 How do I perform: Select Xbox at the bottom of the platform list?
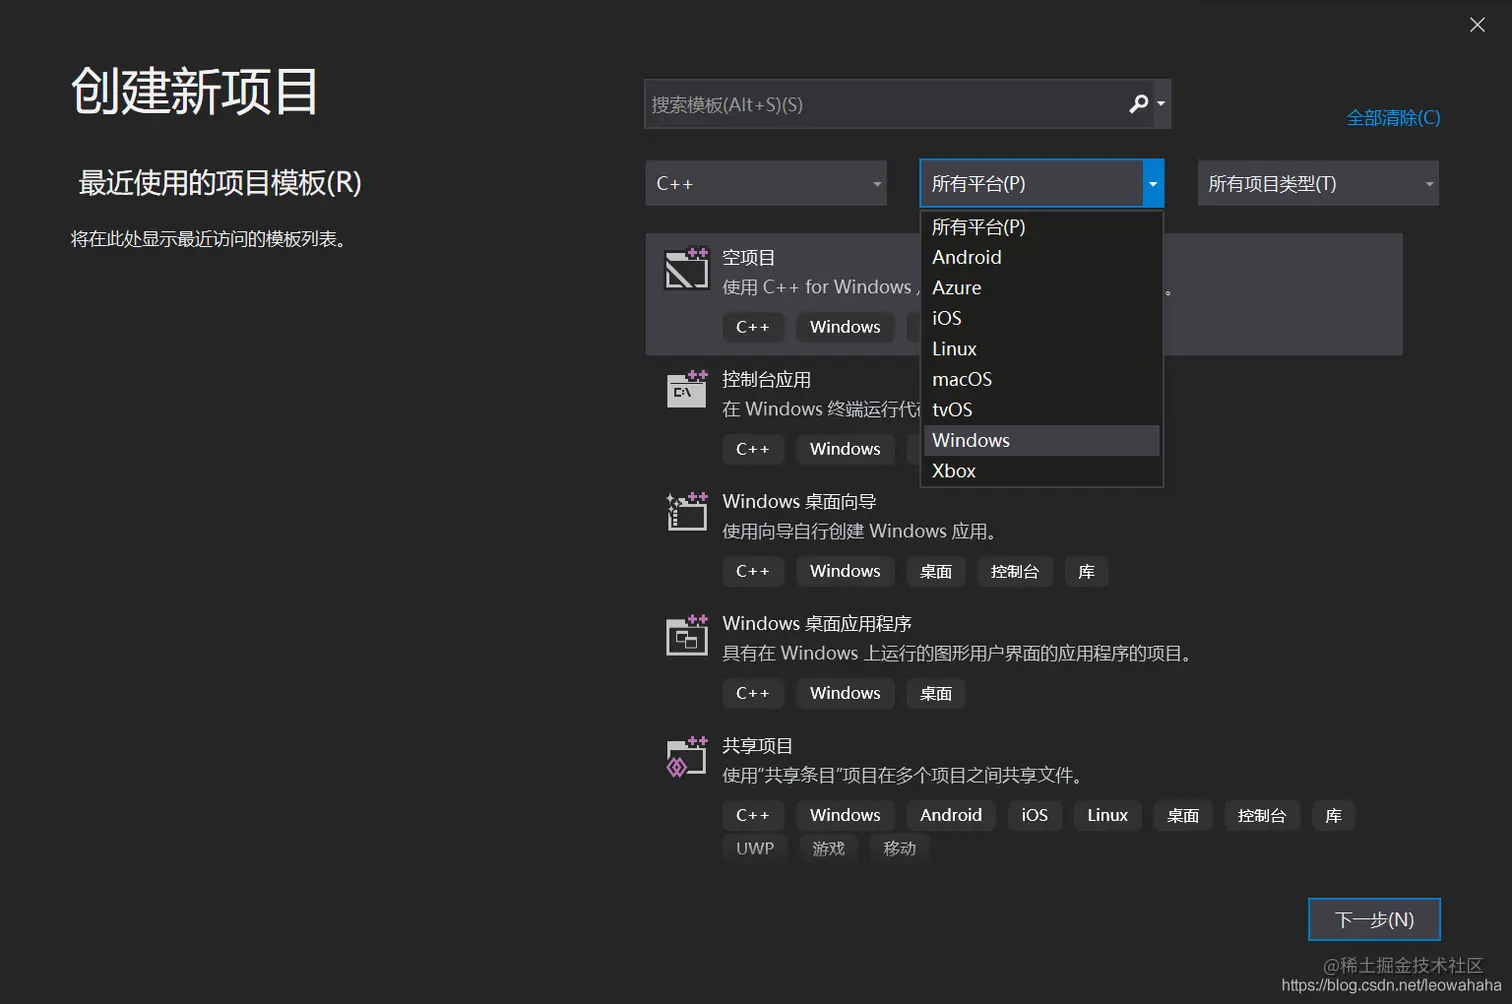[953, 470]
